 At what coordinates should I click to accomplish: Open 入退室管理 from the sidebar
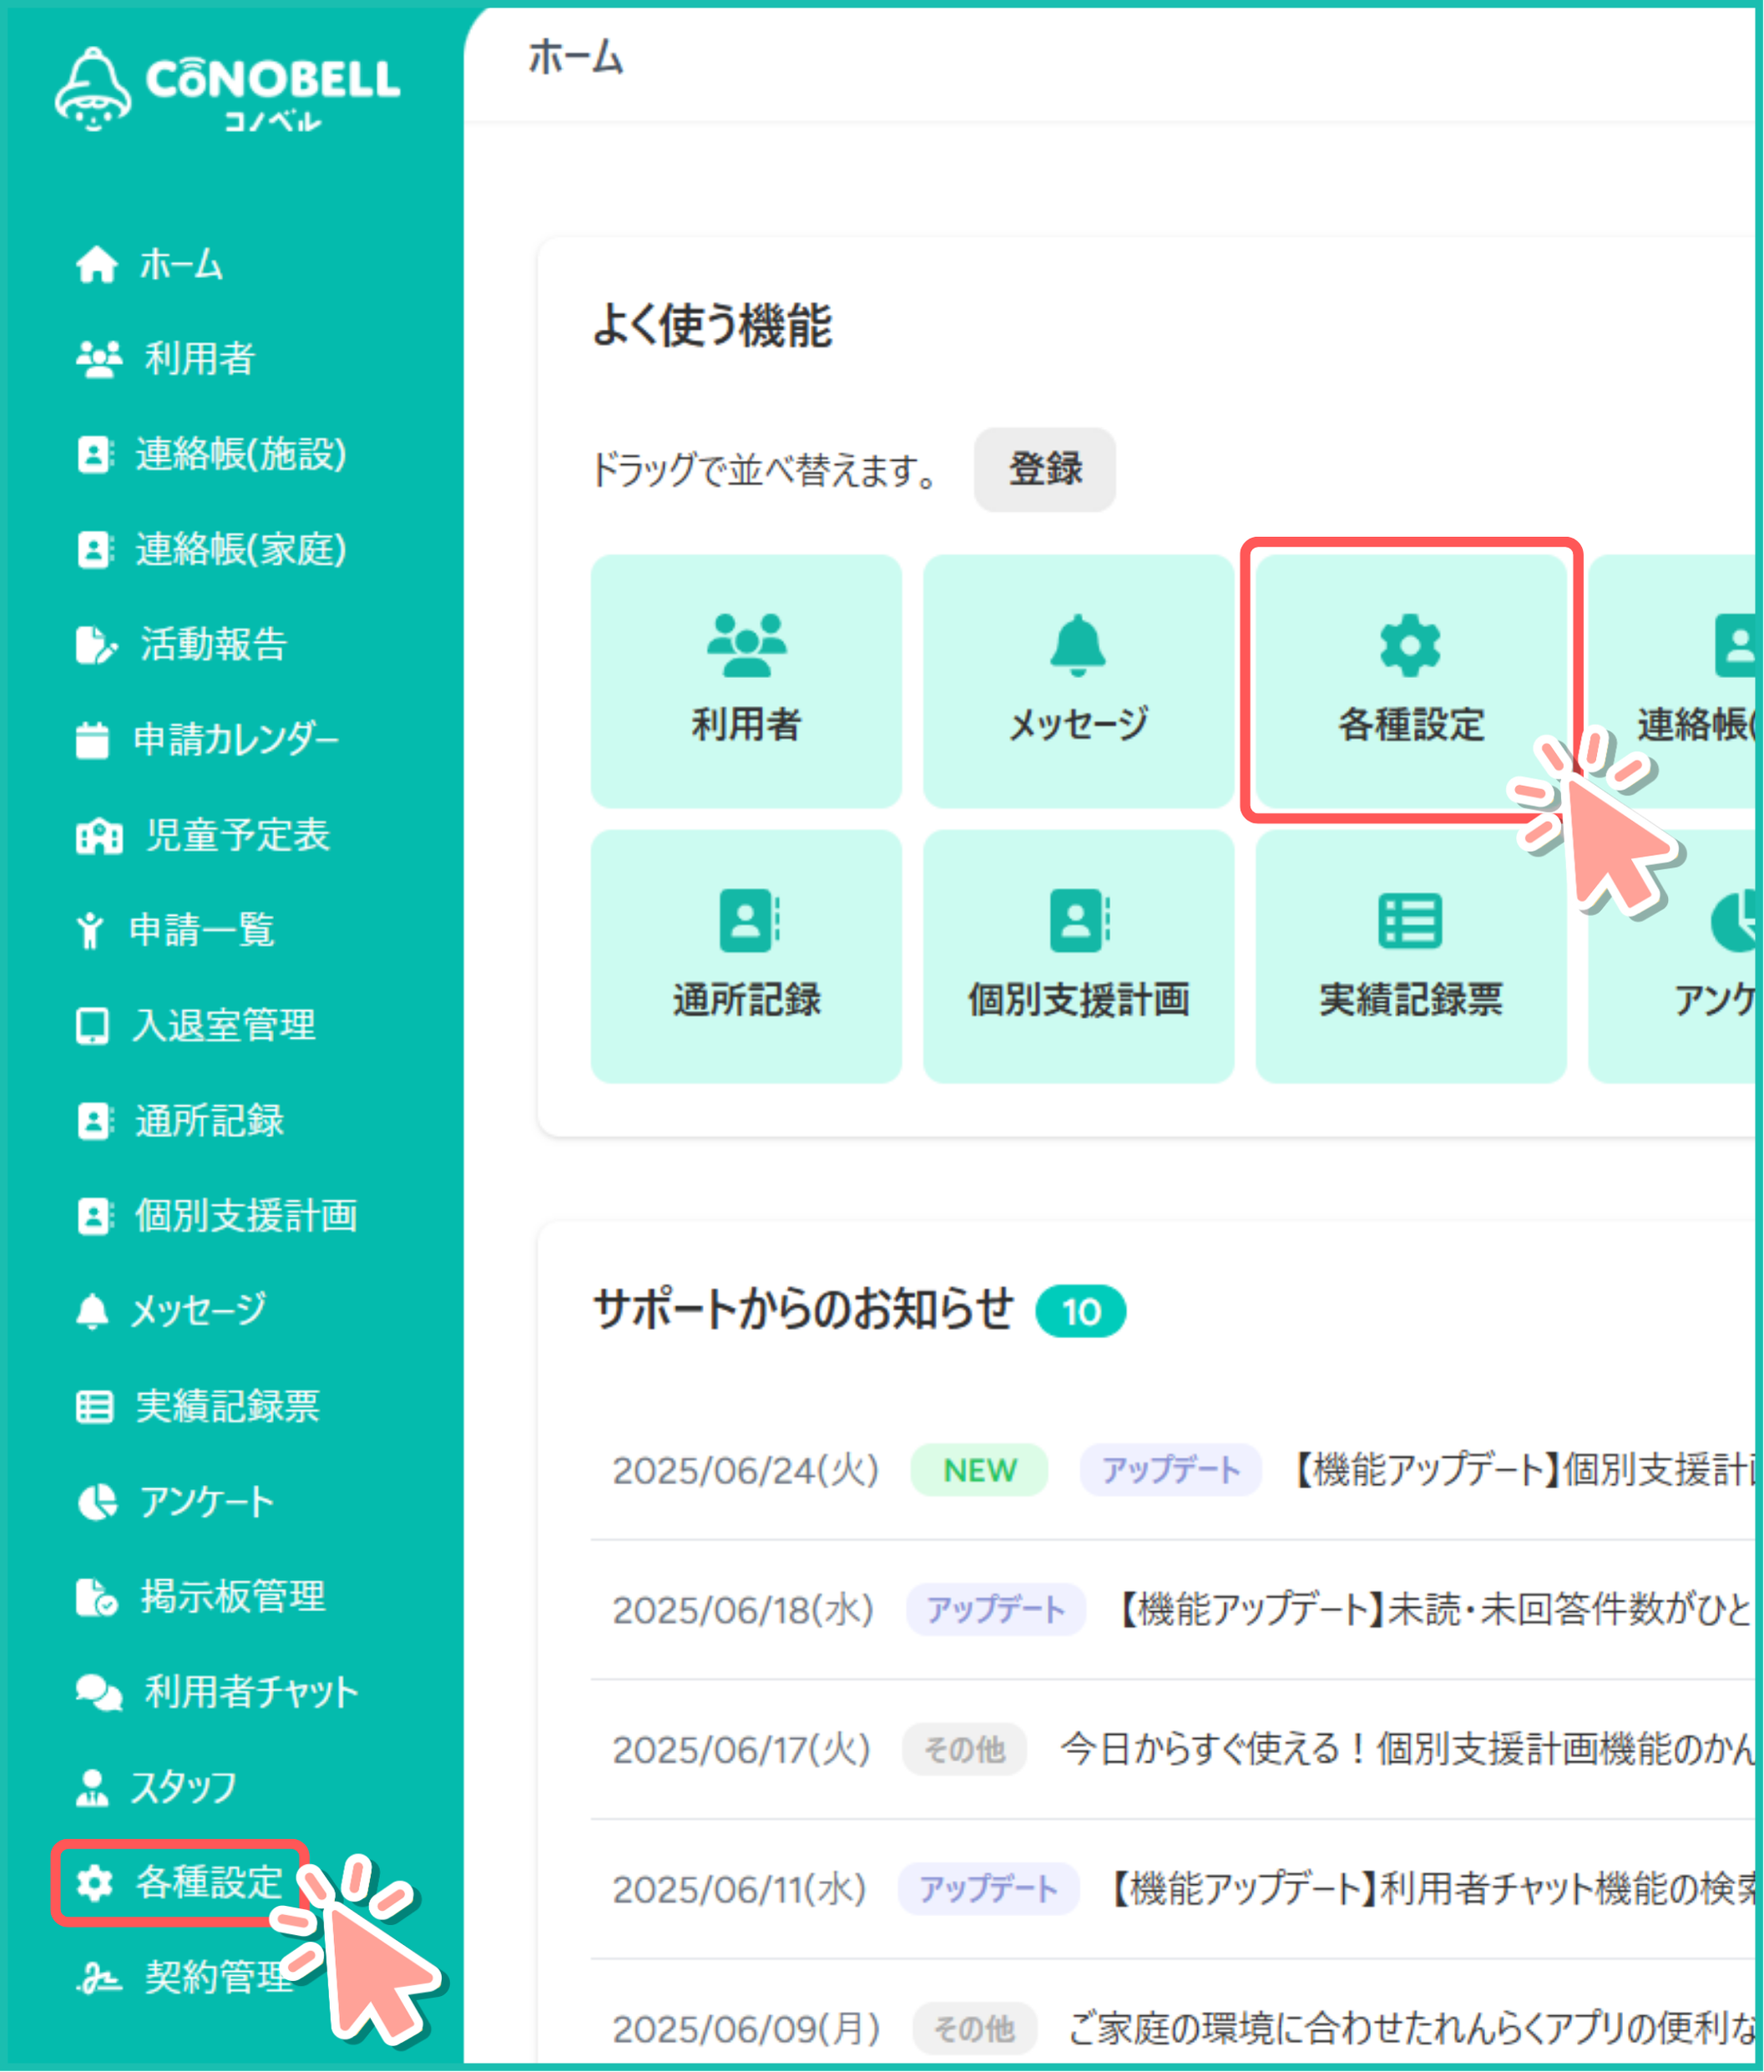[222, 1025]
